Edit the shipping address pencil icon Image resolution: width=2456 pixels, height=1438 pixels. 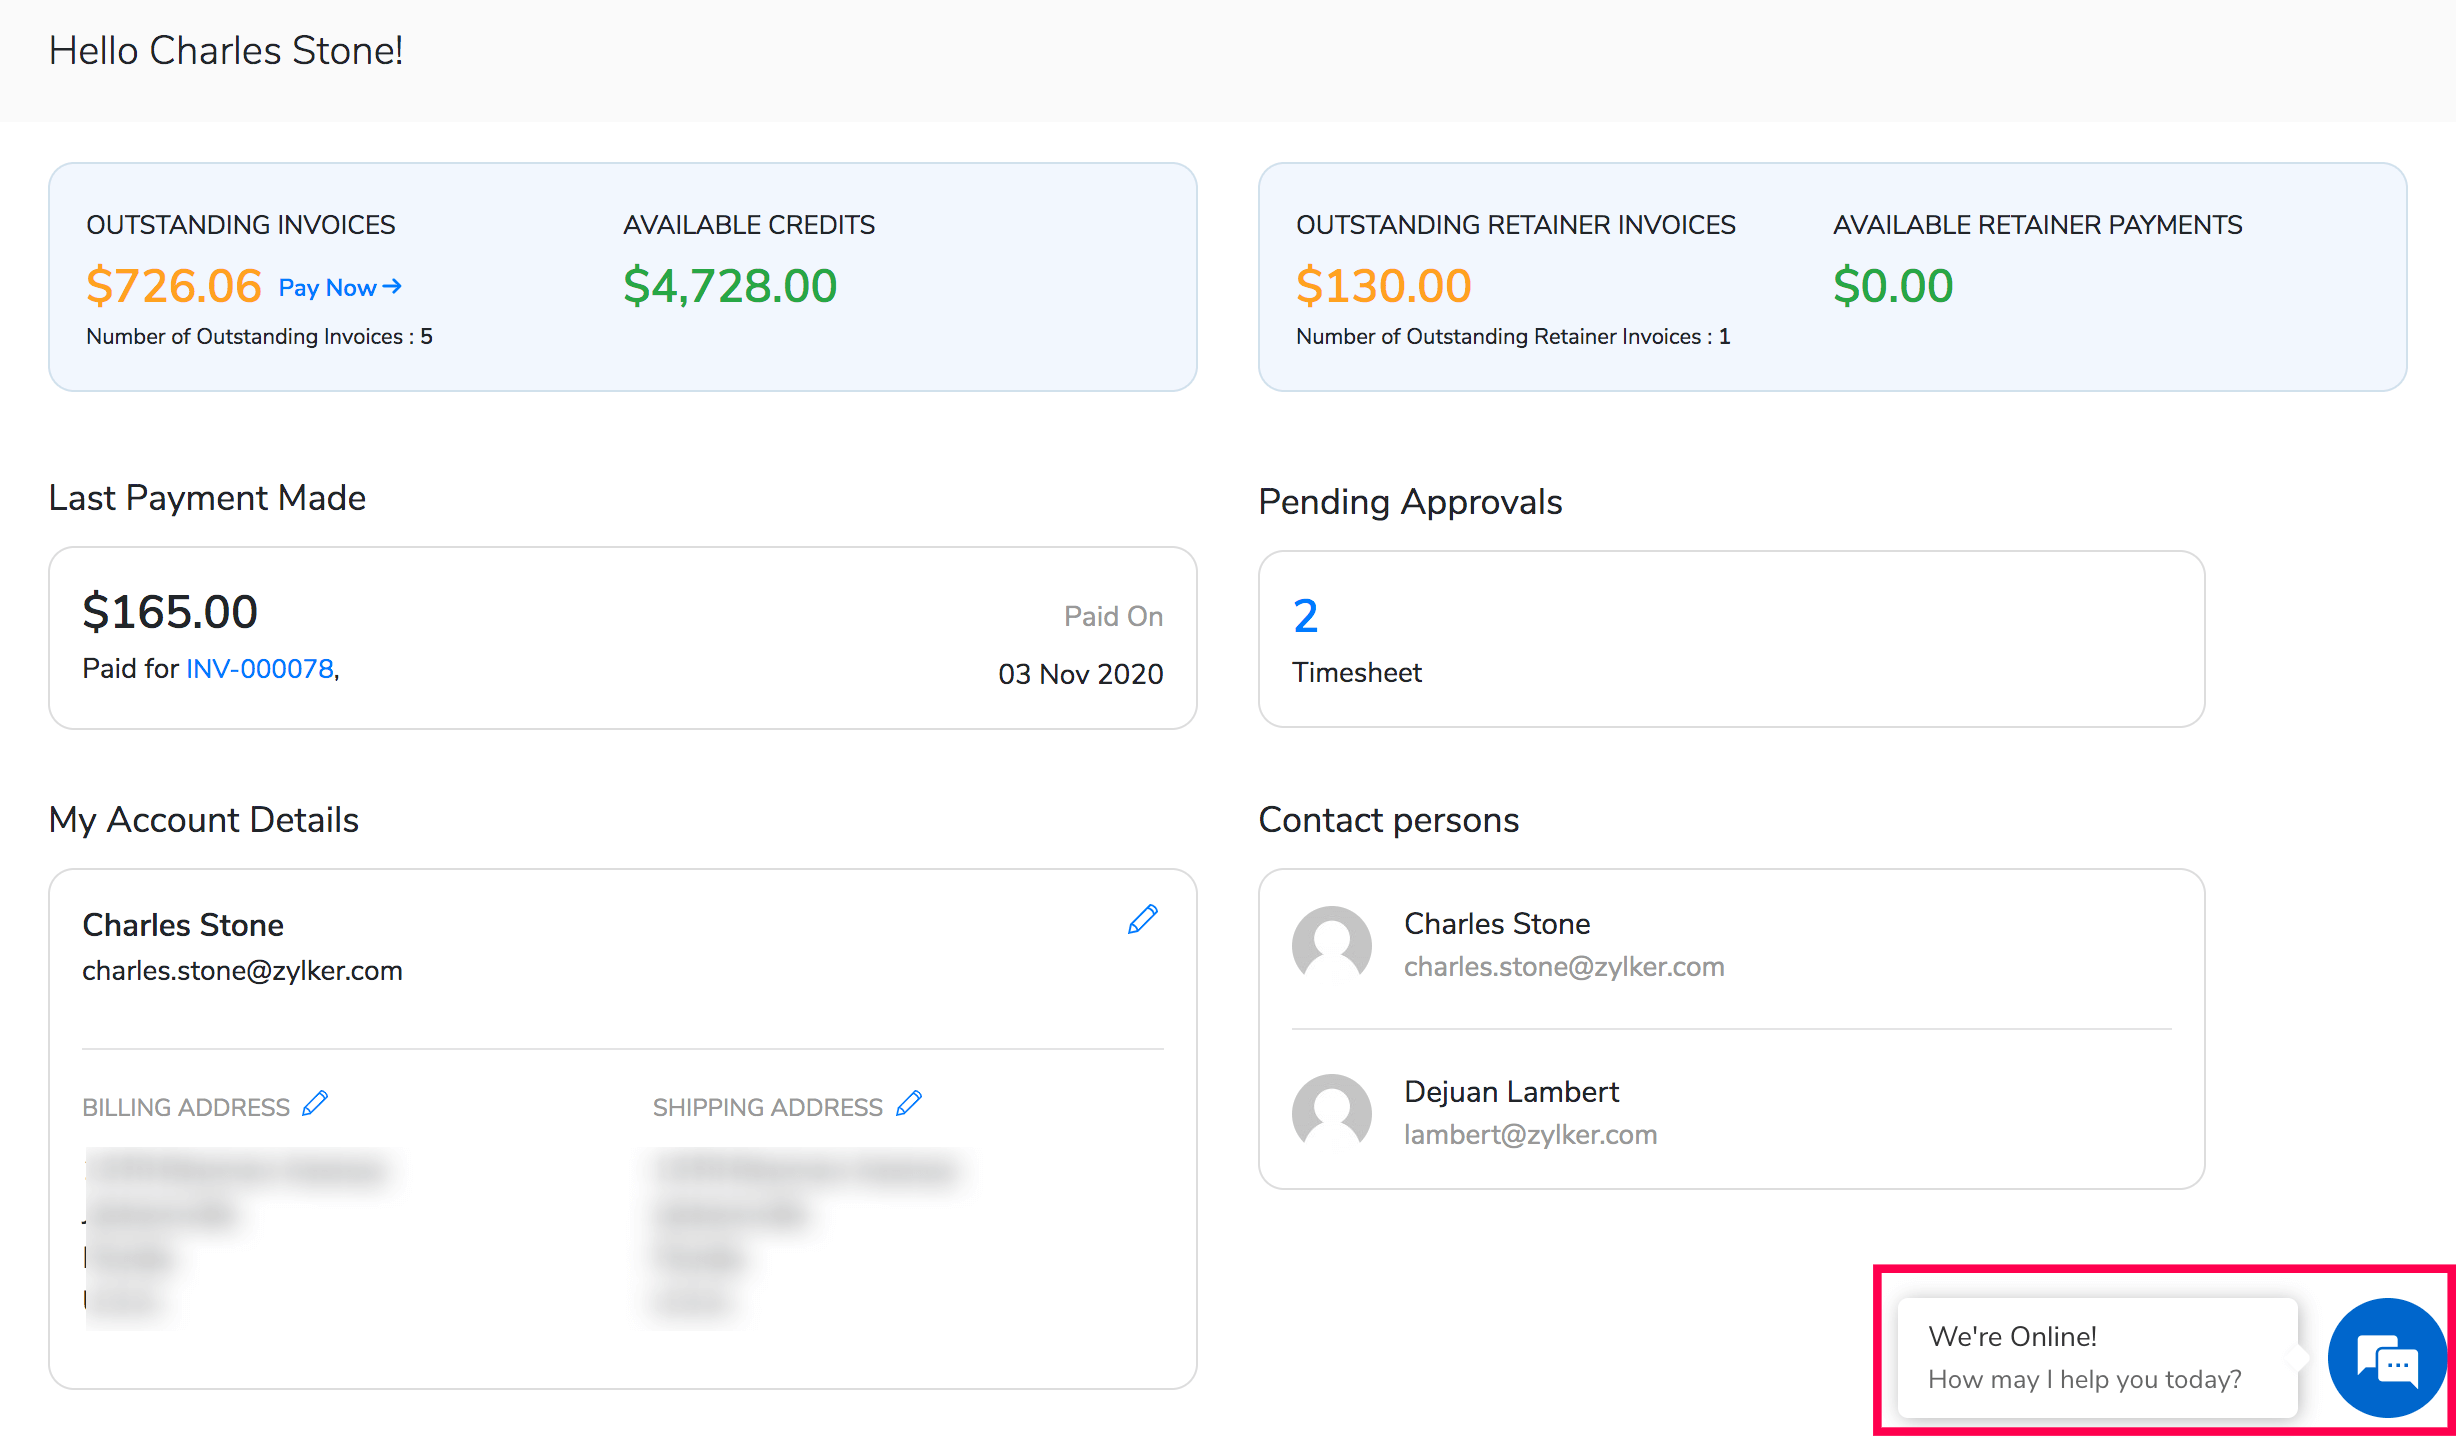tap(909, 1104)
